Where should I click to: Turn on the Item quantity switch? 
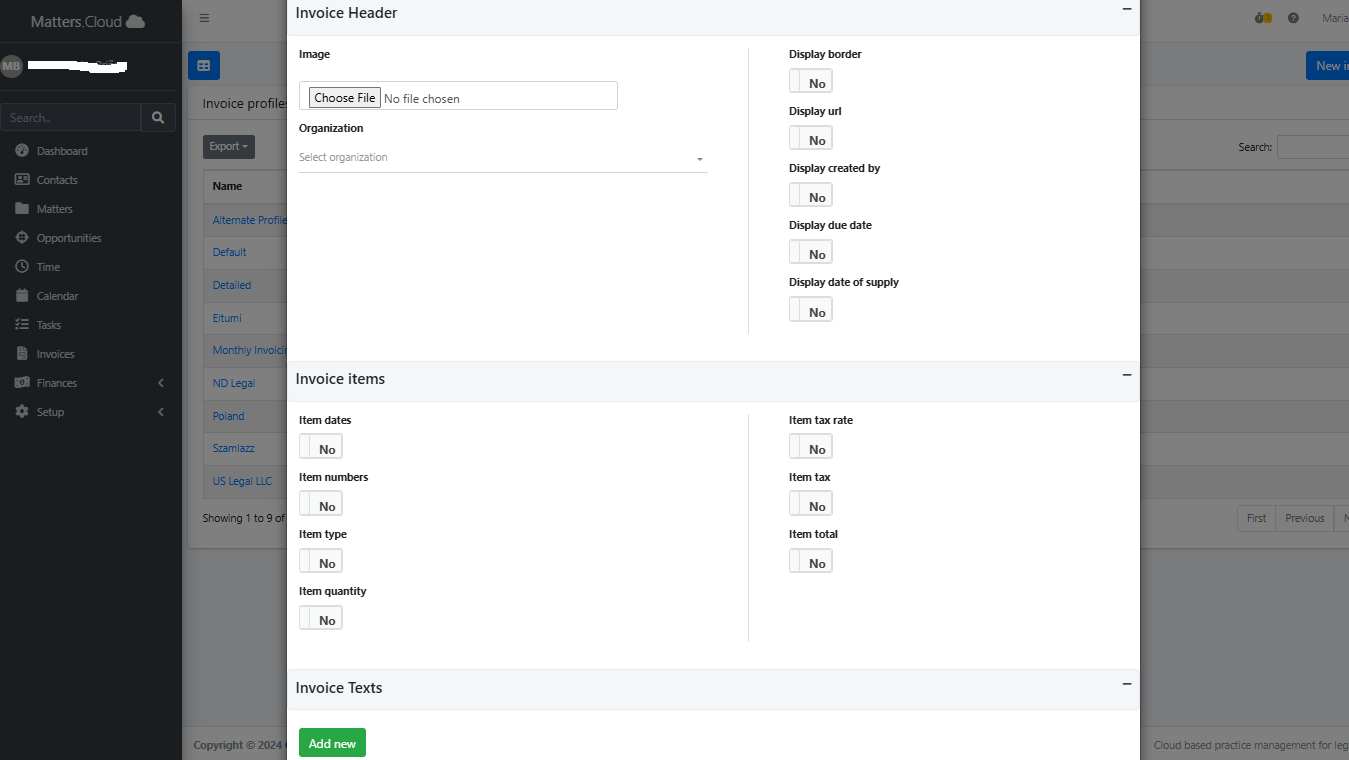click(x=320, y=619)
